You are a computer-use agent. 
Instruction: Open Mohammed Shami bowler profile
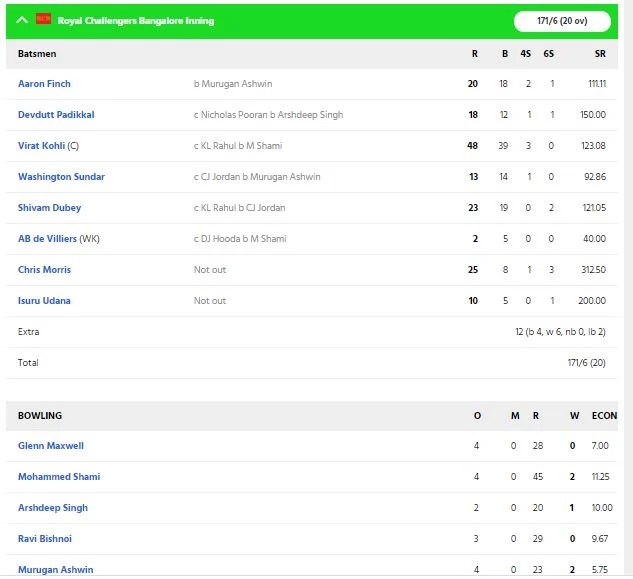[59, 477]
